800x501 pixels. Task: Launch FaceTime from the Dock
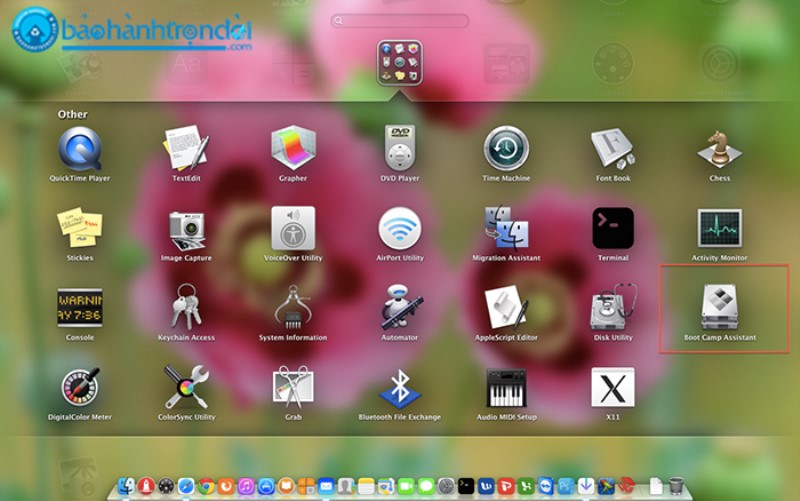point(406,486)
